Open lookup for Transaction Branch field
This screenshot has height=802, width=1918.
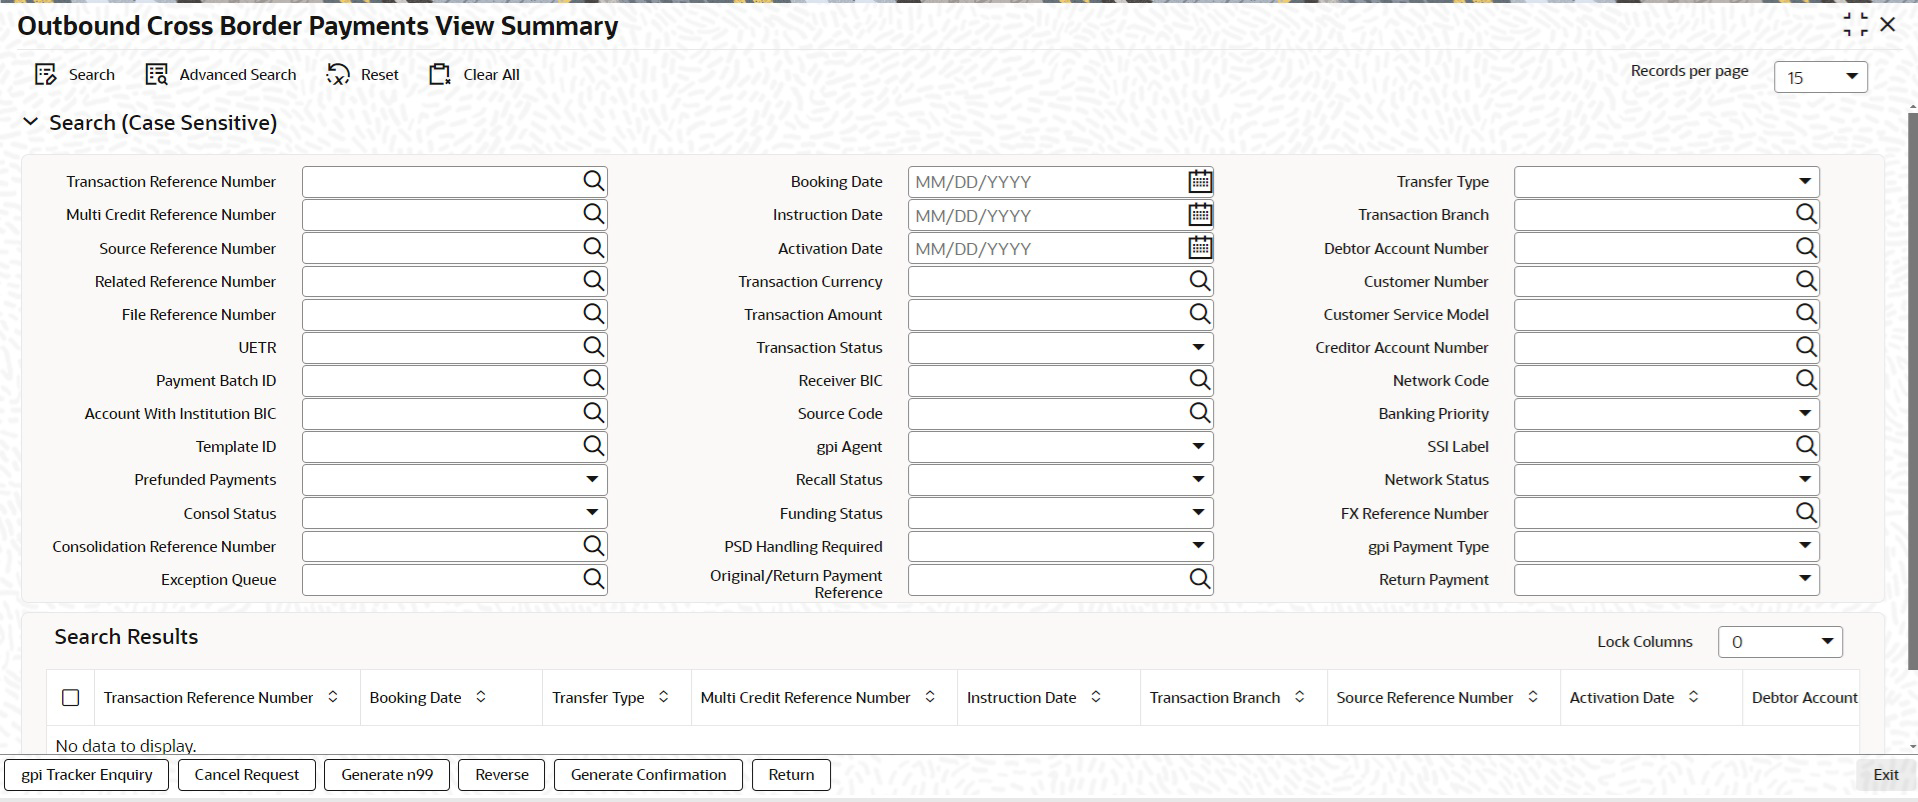pos(1806,214)
